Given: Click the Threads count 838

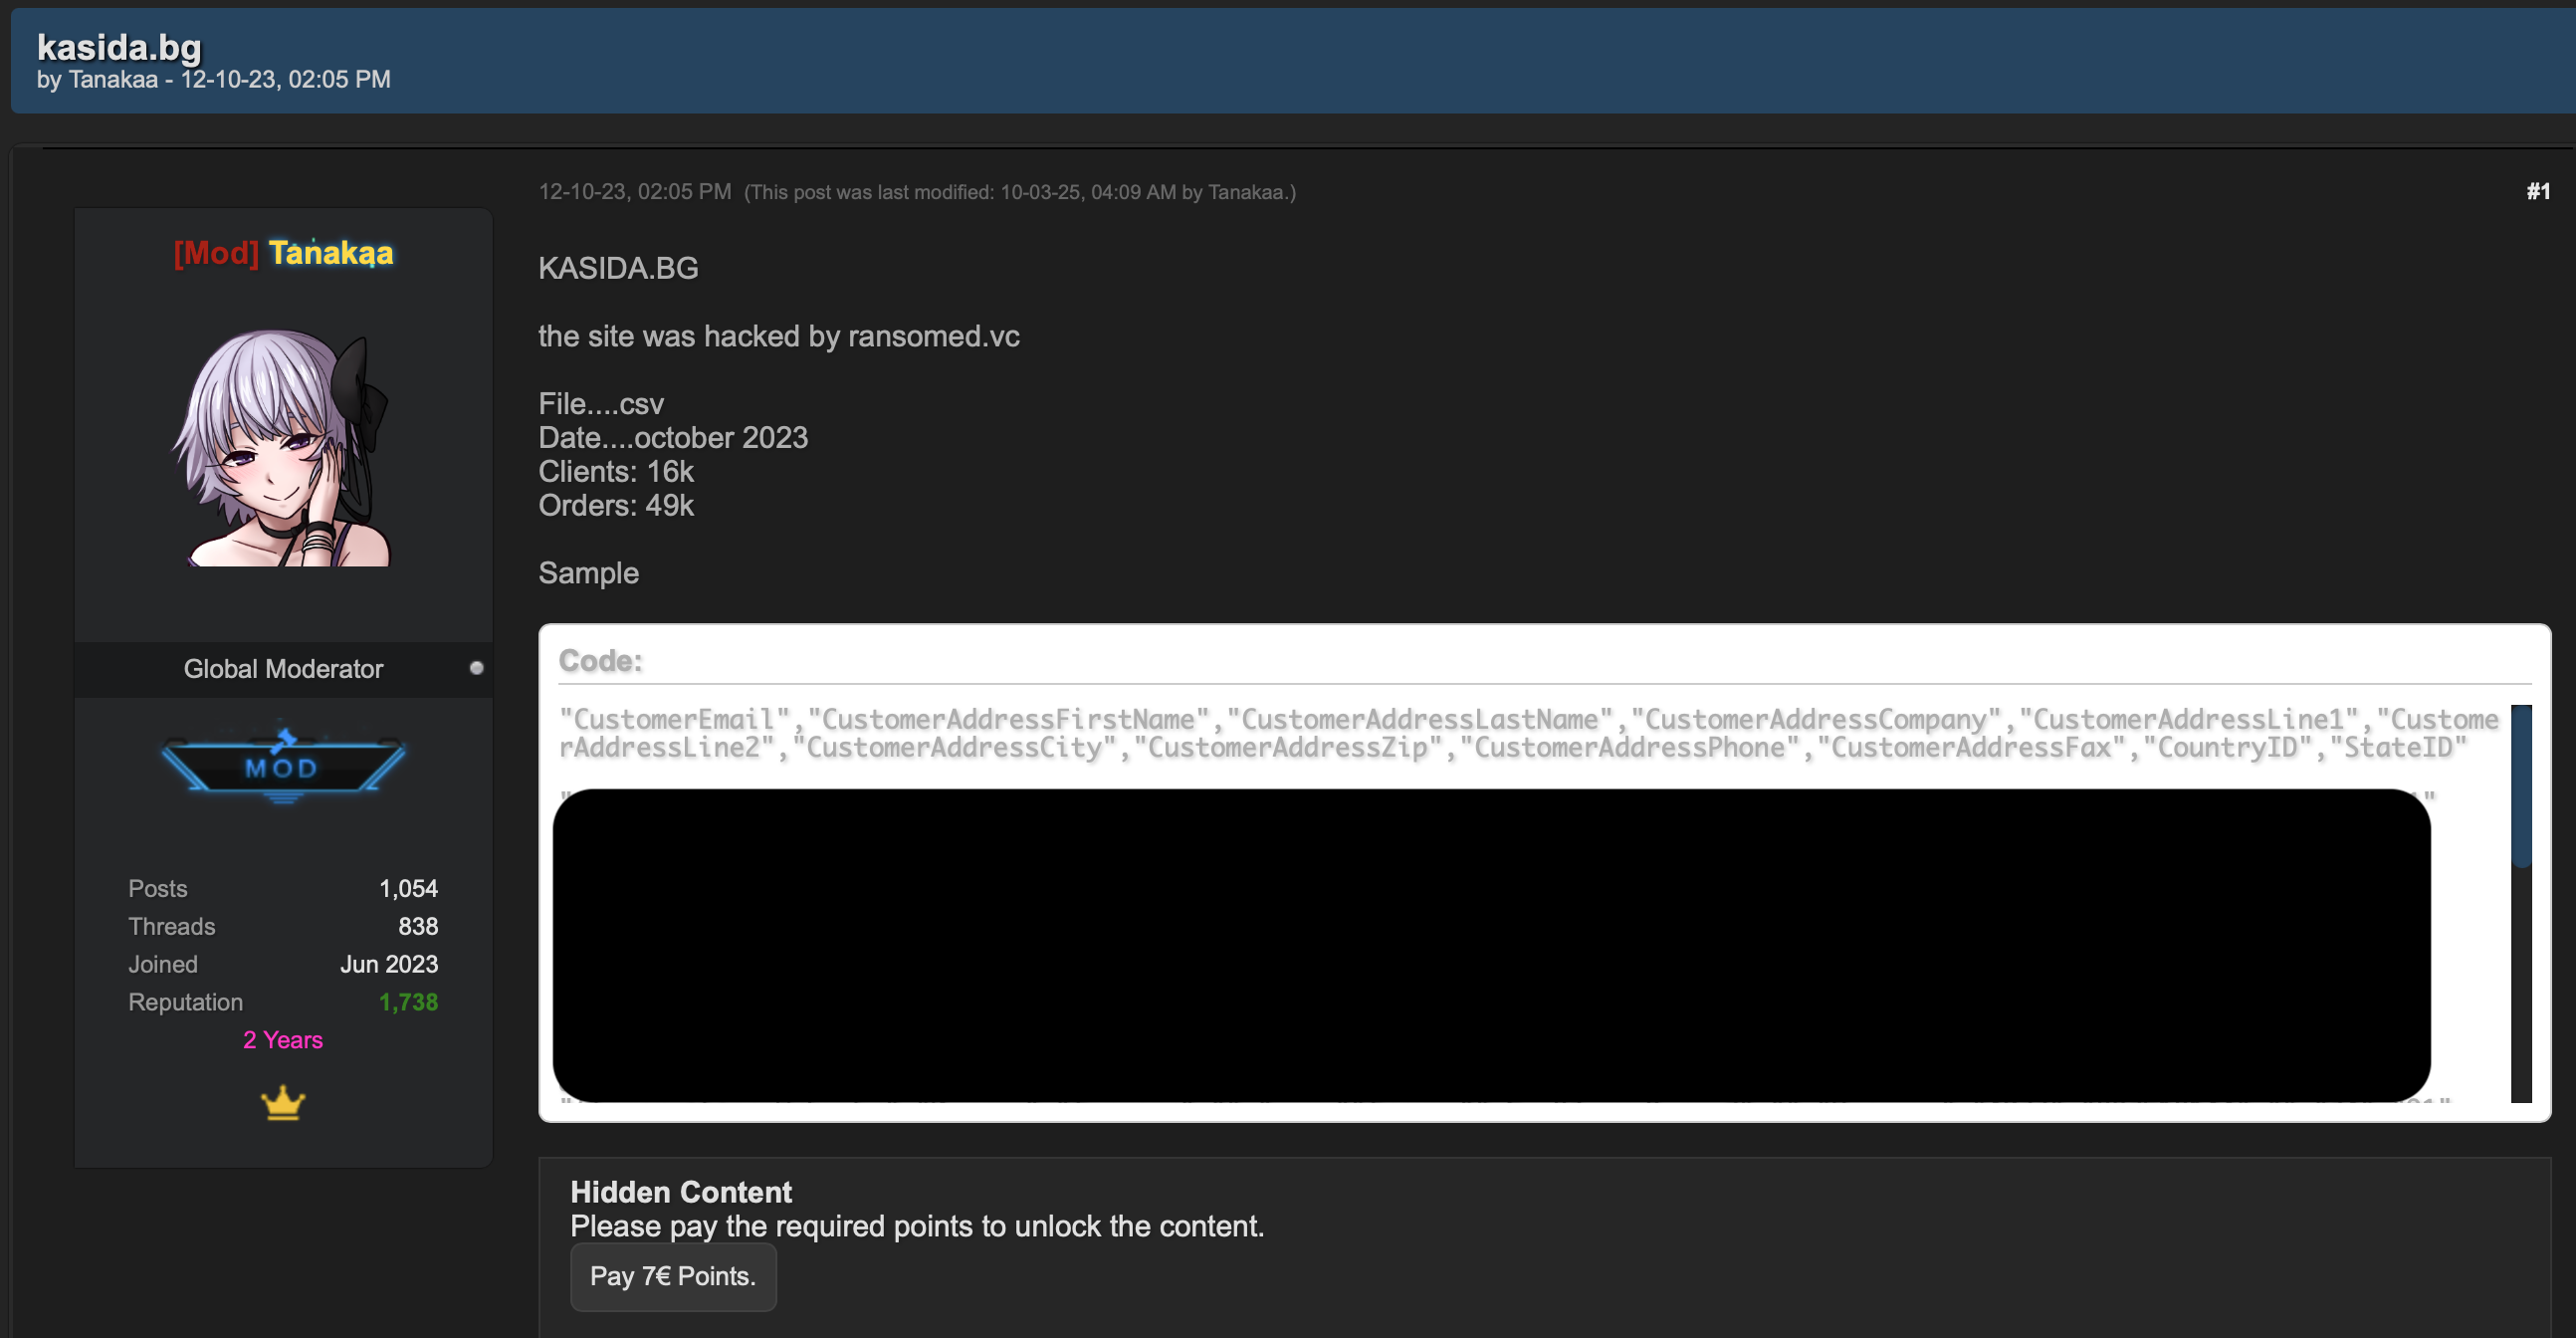Looking at the screenshot, I should coord(418,927).
